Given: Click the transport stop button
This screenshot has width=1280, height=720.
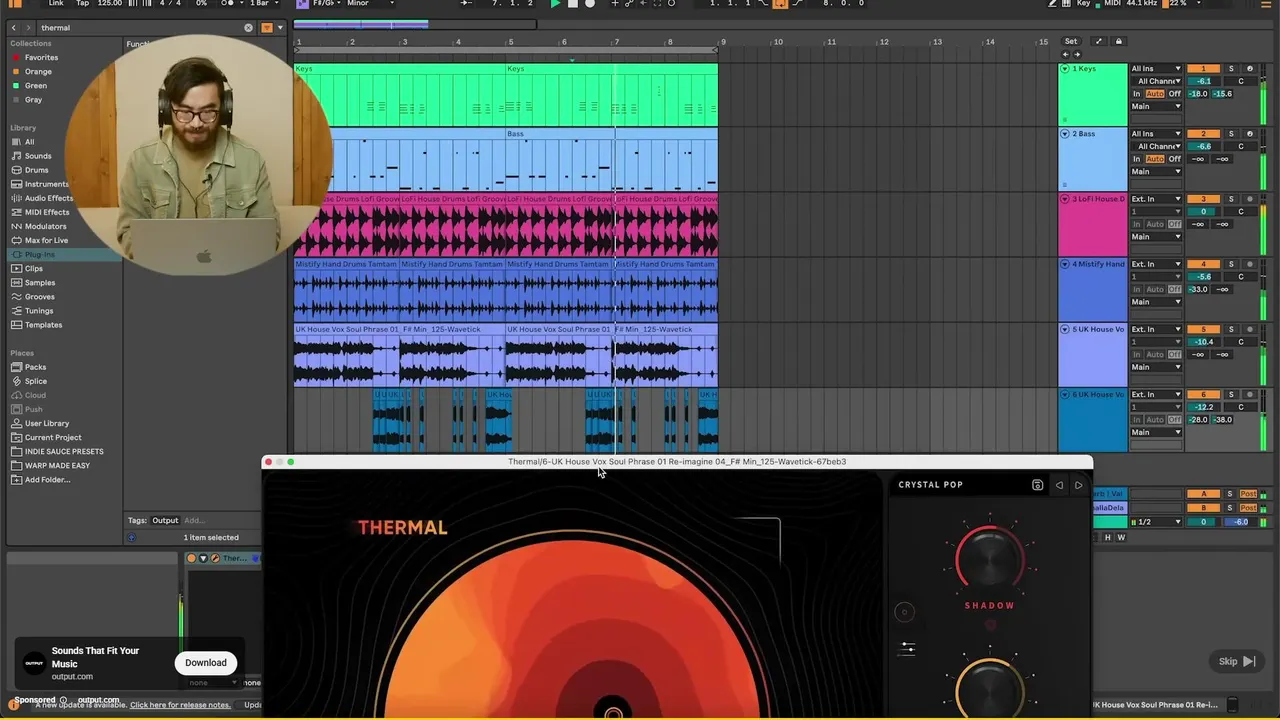Looking at the screenshot, I should click(572, 4).
